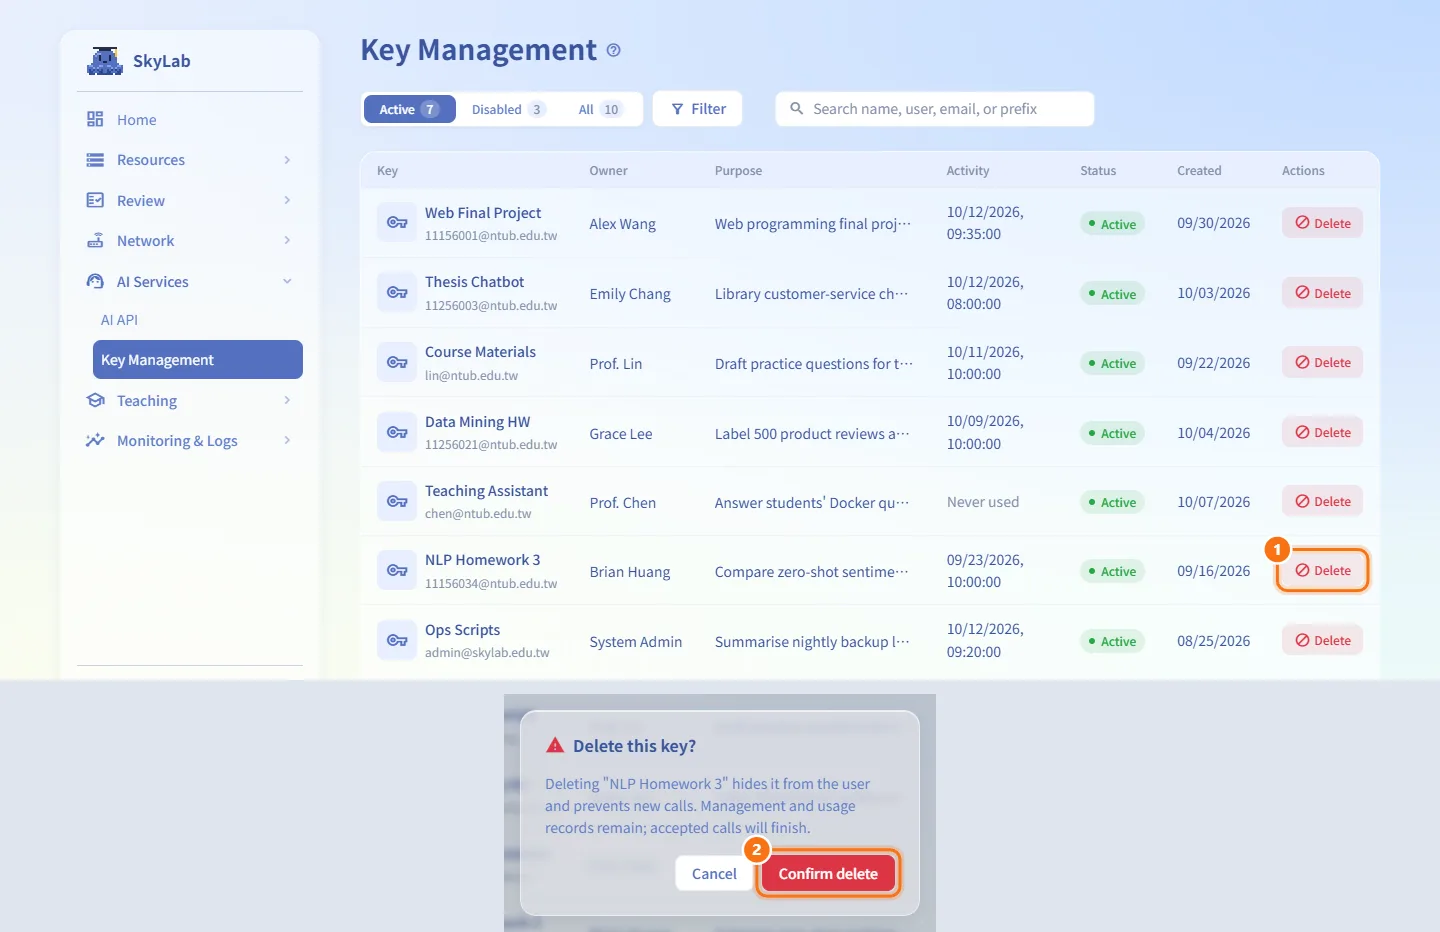Click the key icon for Ops Scripts
This screenshot has height=932, width=1440.
397,640
